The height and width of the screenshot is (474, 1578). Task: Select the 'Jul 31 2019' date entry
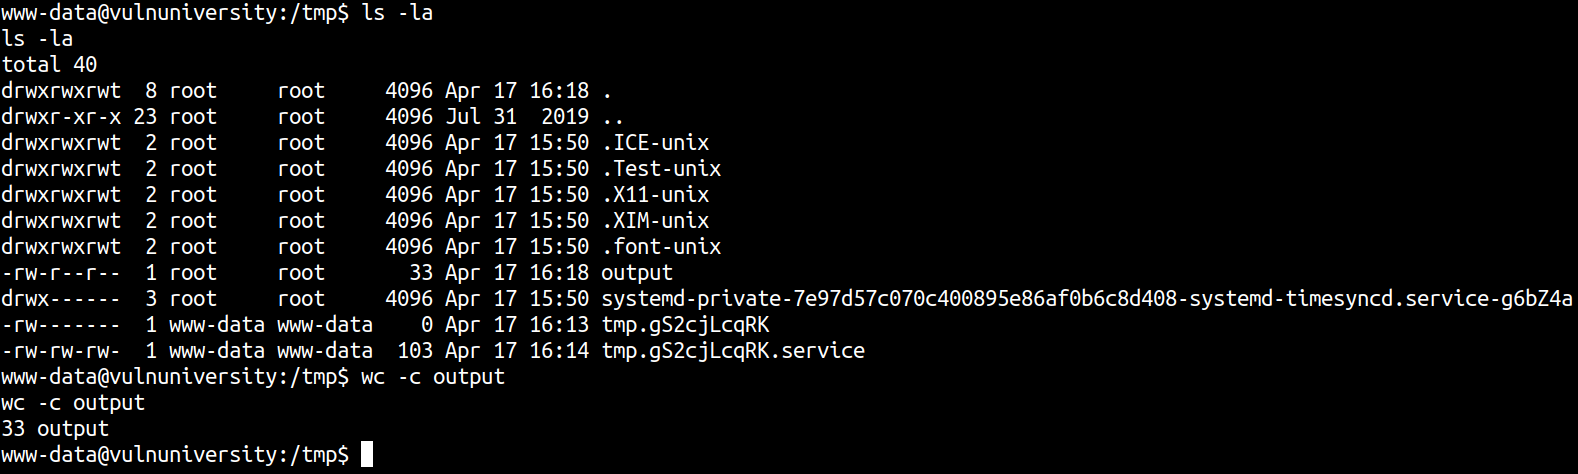click(517, 116)
